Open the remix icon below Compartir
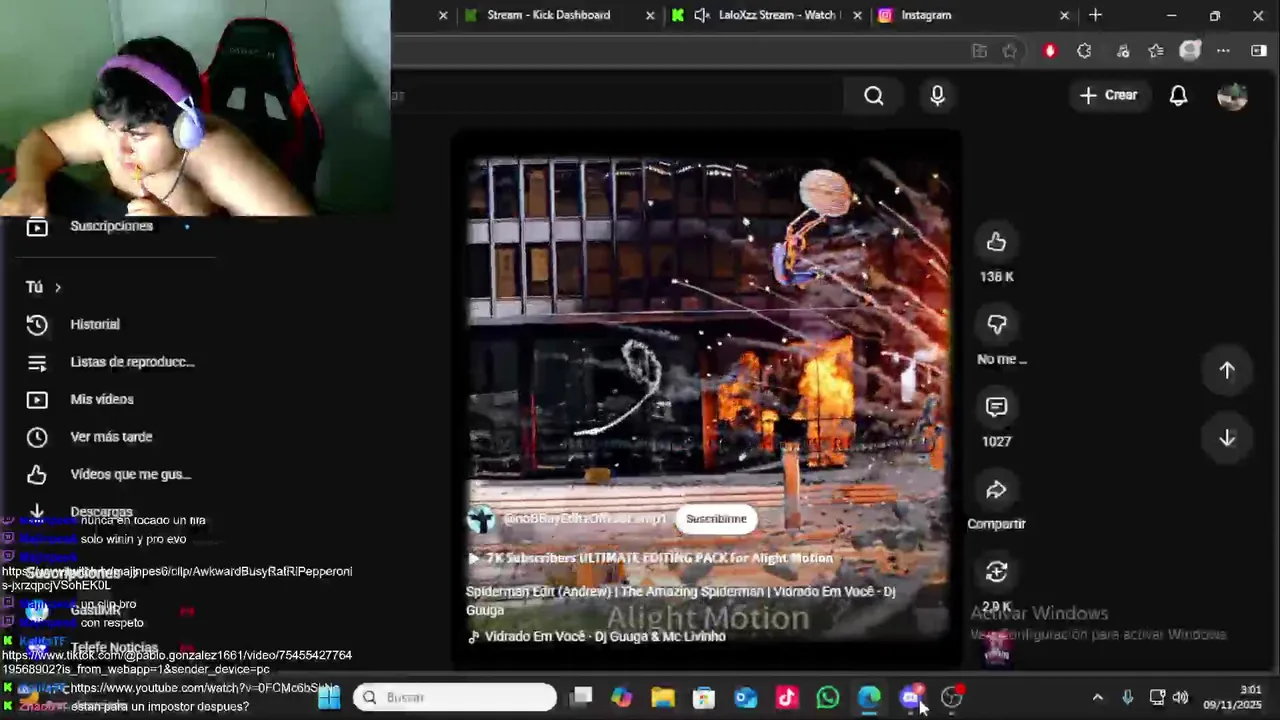 point(996,572)
